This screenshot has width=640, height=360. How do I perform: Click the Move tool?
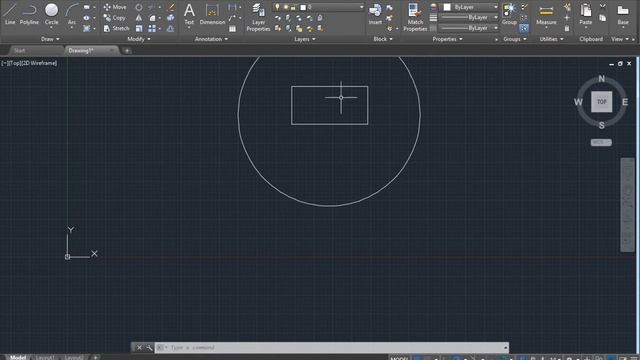pos(115,7)
